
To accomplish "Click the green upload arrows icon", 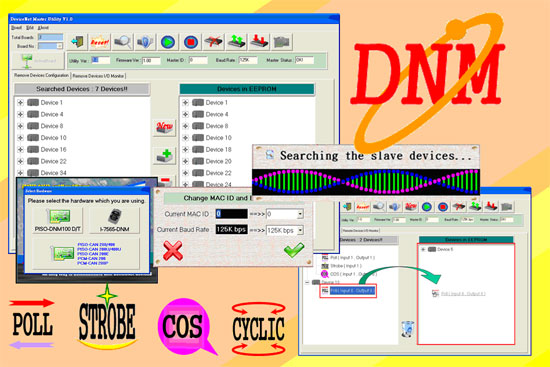I will click(x=237, y=42).
